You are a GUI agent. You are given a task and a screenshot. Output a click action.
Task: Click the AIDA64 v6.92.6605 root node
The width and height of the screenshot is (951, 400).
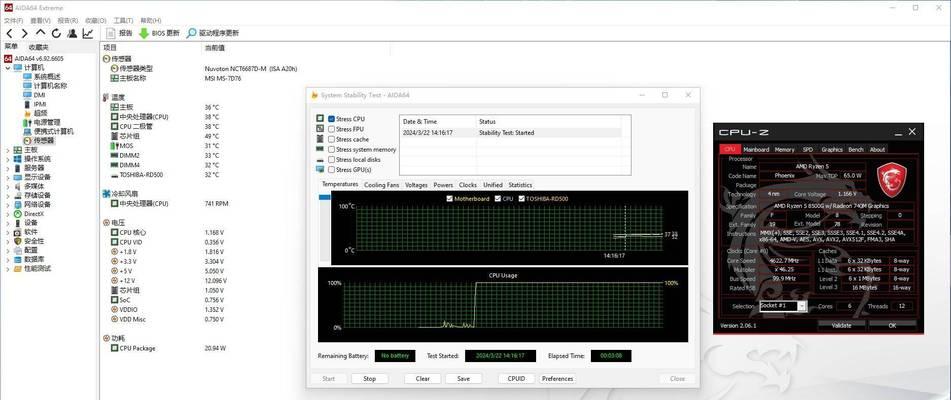click(39, 59)
